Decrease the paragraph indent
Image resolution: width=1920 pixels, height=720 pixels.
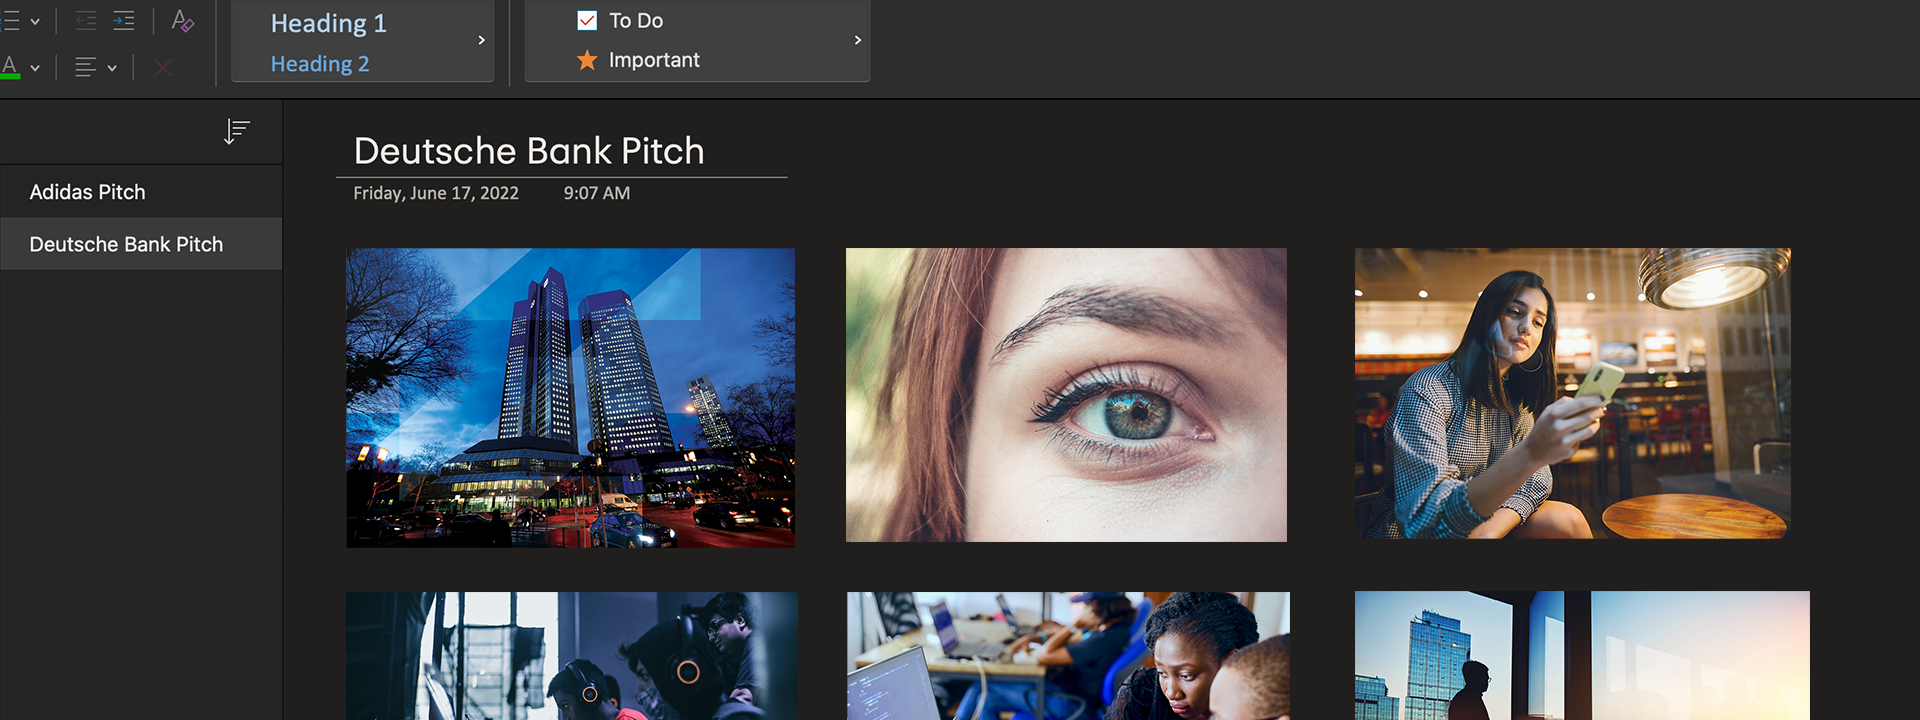tap(86, 21)
